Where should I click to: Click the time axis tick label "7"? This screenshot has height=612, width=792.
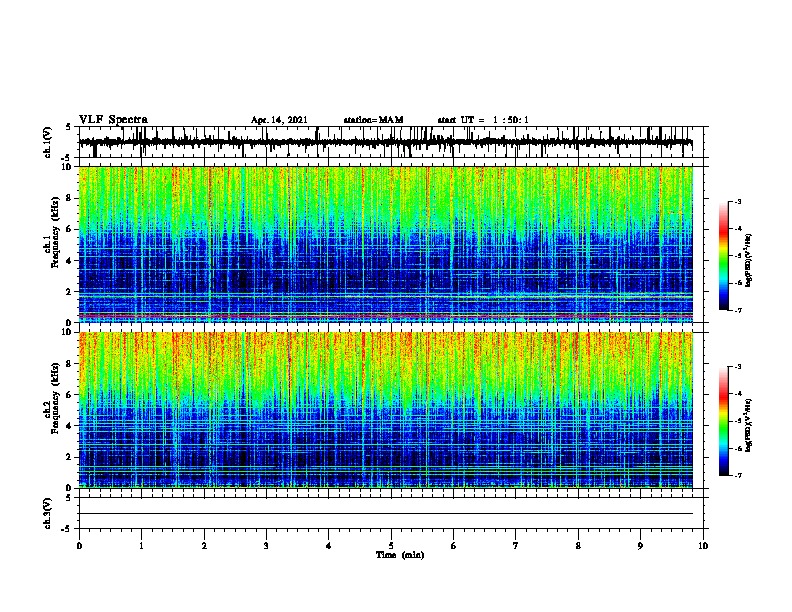tap(516, 546)
